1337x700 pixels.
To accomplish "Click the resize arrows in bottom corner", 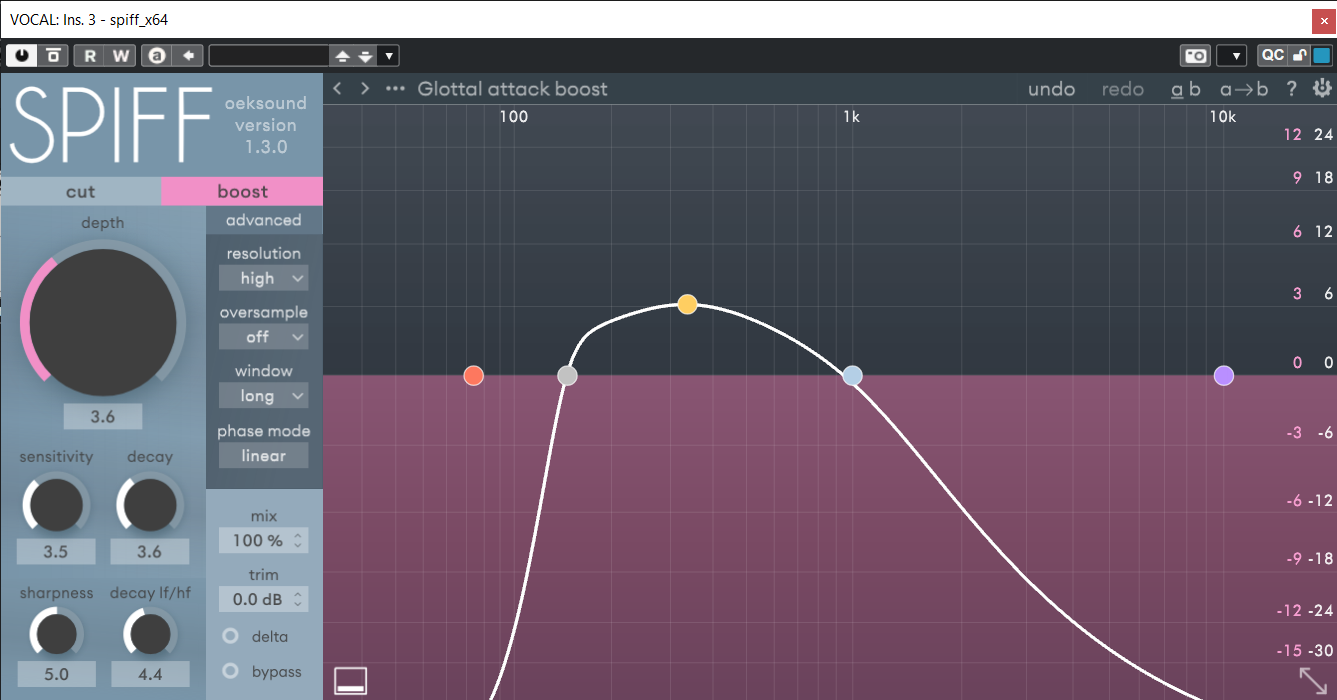I will coord(1314,681).
